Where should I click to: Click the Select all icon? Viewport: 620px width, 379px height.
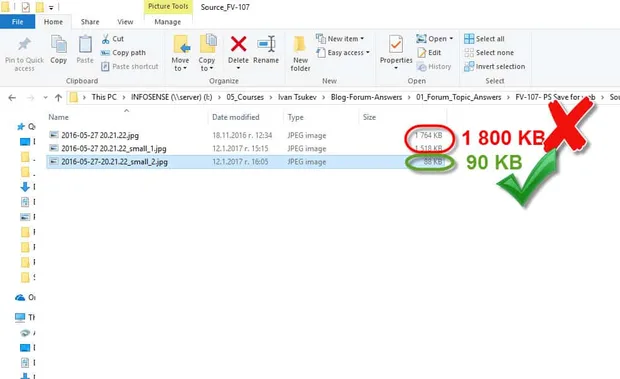pos(469,39)
